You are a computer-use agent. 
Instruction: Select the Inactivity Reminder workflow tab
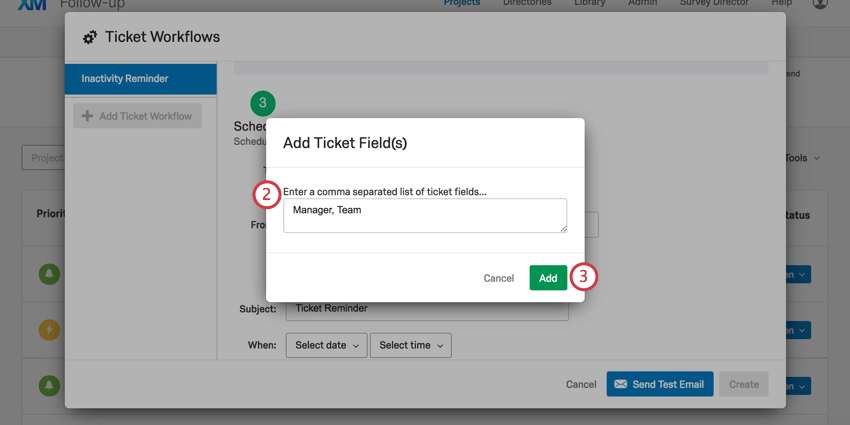click(x=141, y=79)
